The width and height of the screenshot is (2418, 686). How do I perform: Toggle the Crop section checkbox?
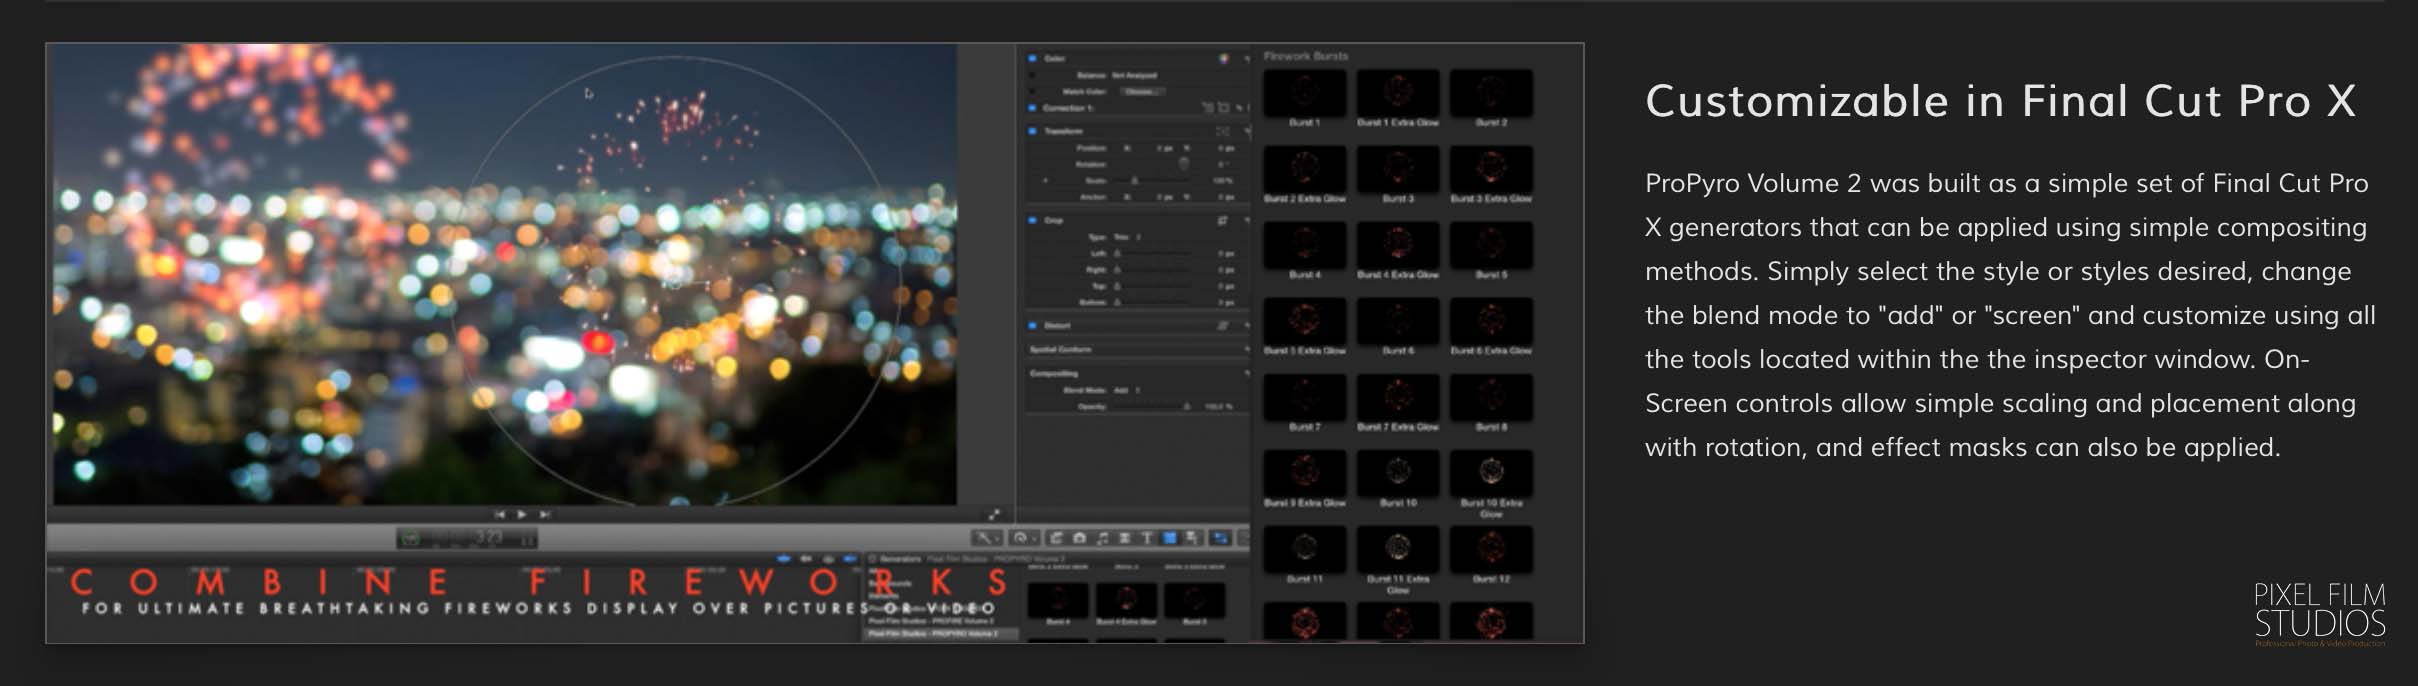[1032, 220]
